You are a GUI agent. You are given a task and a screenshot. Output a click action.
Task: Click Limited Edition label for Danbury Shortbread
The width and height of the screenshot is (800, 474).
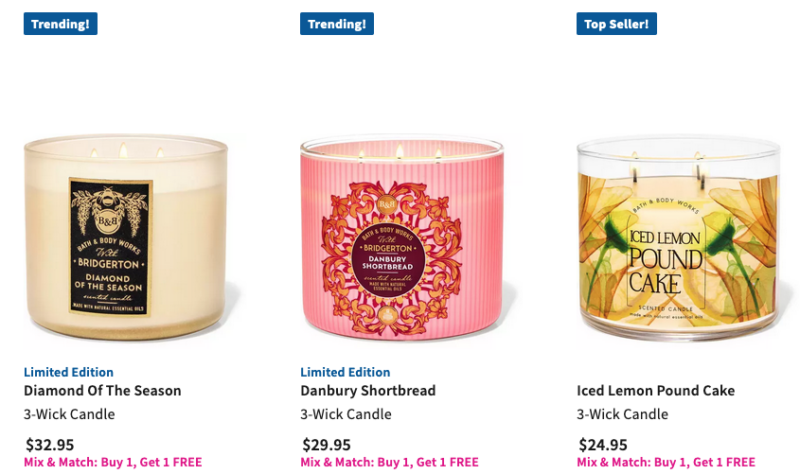345,372
